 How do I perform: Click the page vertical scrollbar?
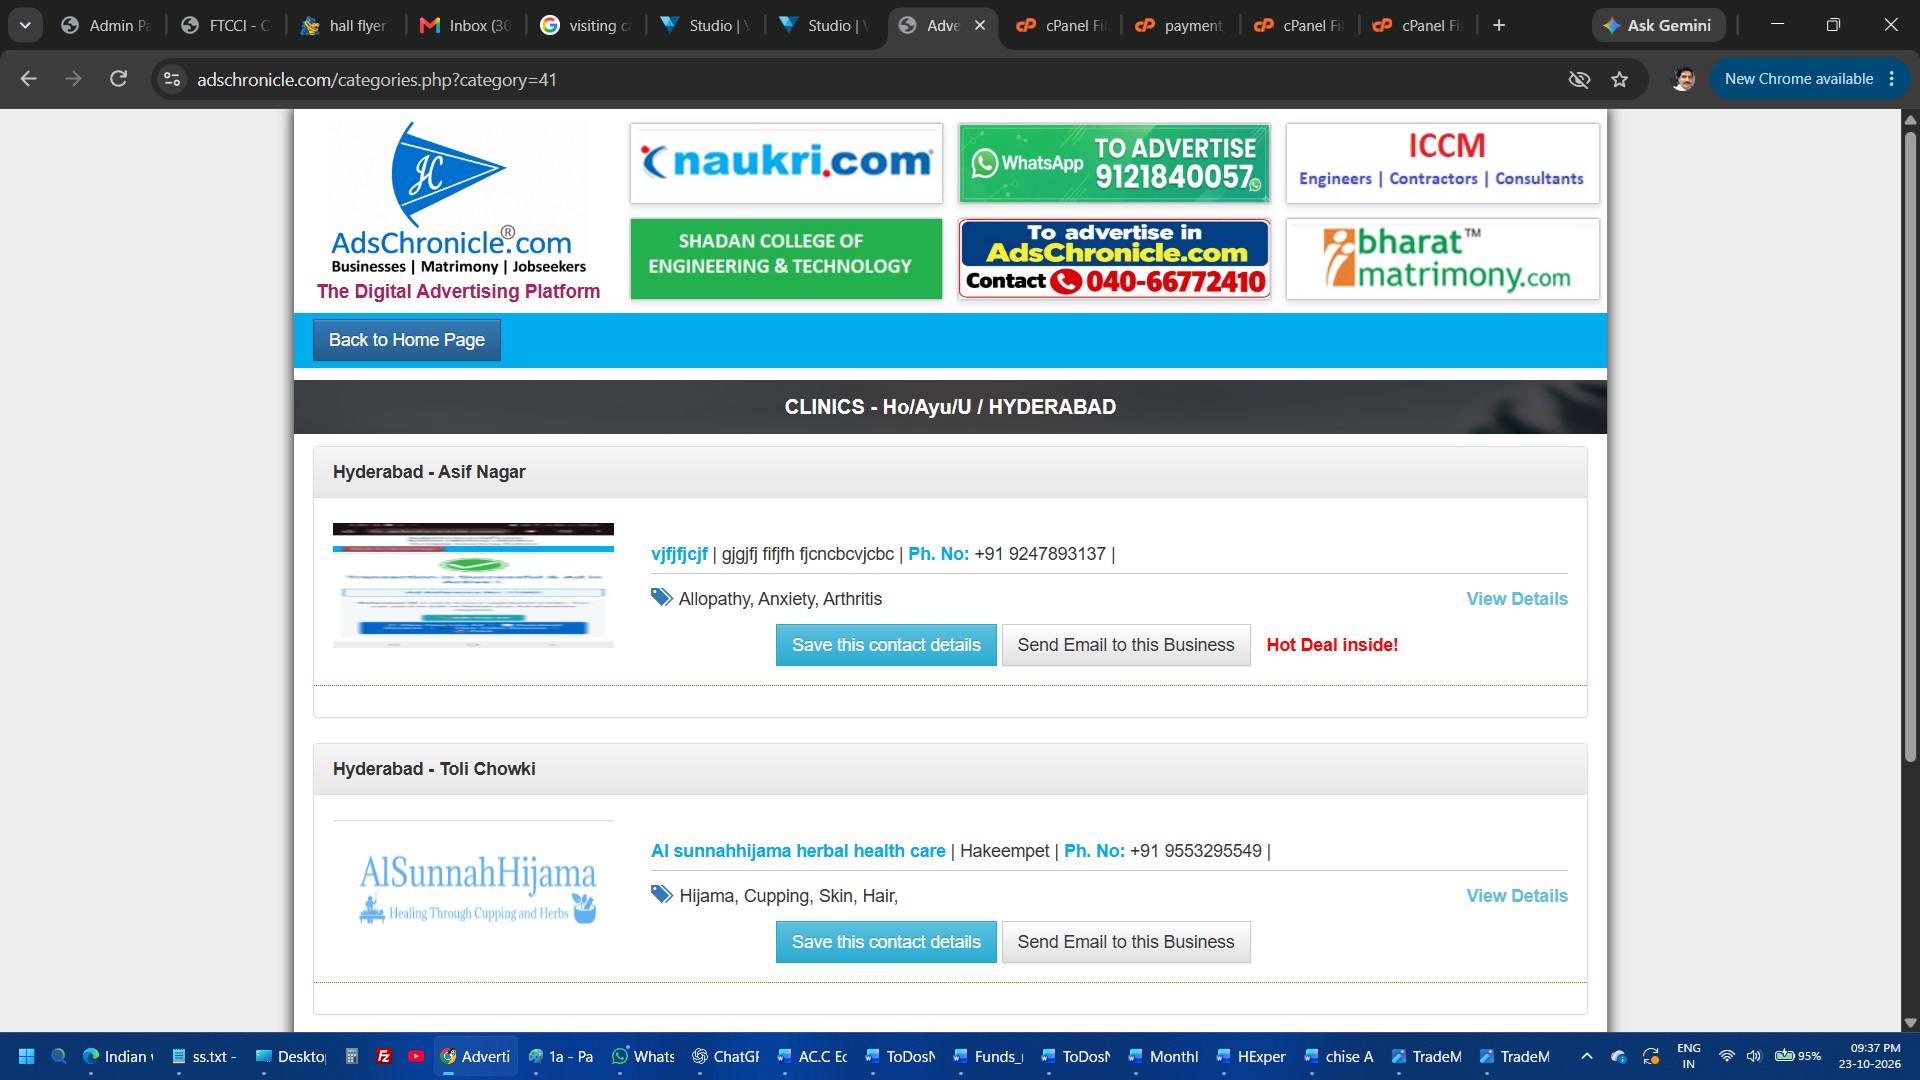tap(1910, 445)
